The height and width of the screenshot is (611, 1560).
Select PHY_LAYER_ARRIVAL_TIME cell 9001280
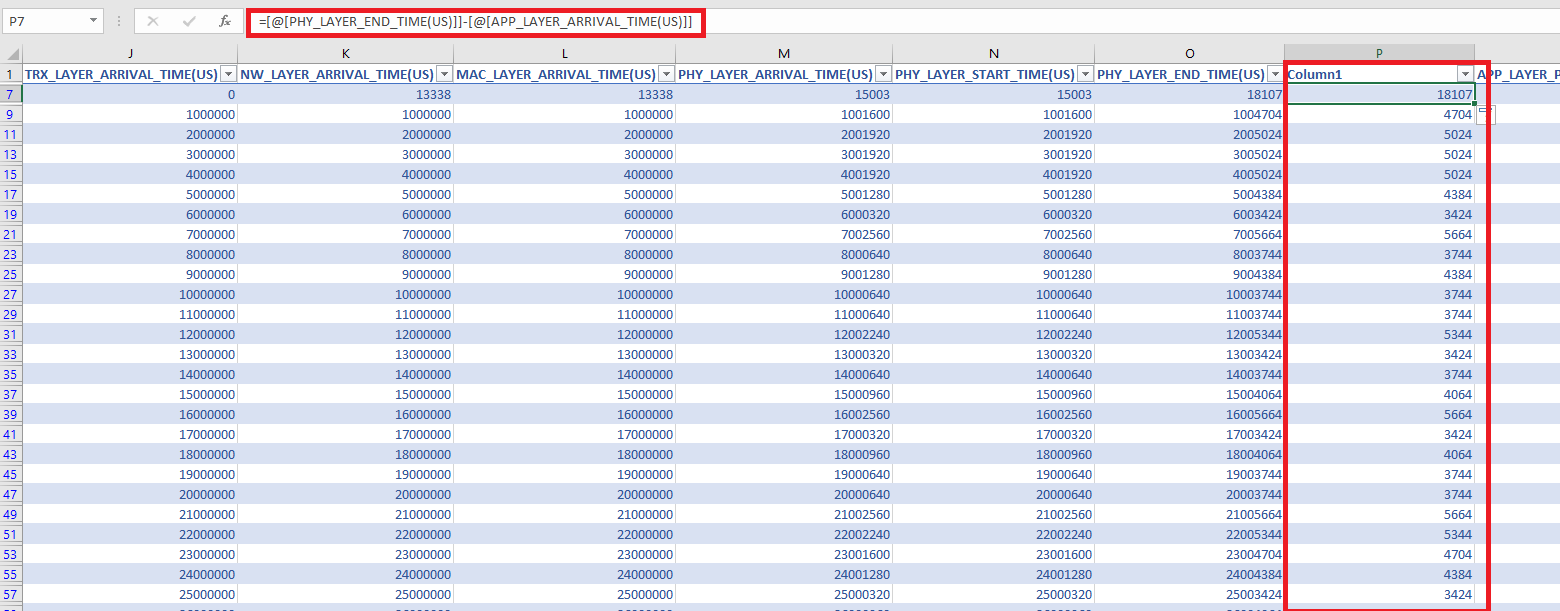(x=785, y=274)
